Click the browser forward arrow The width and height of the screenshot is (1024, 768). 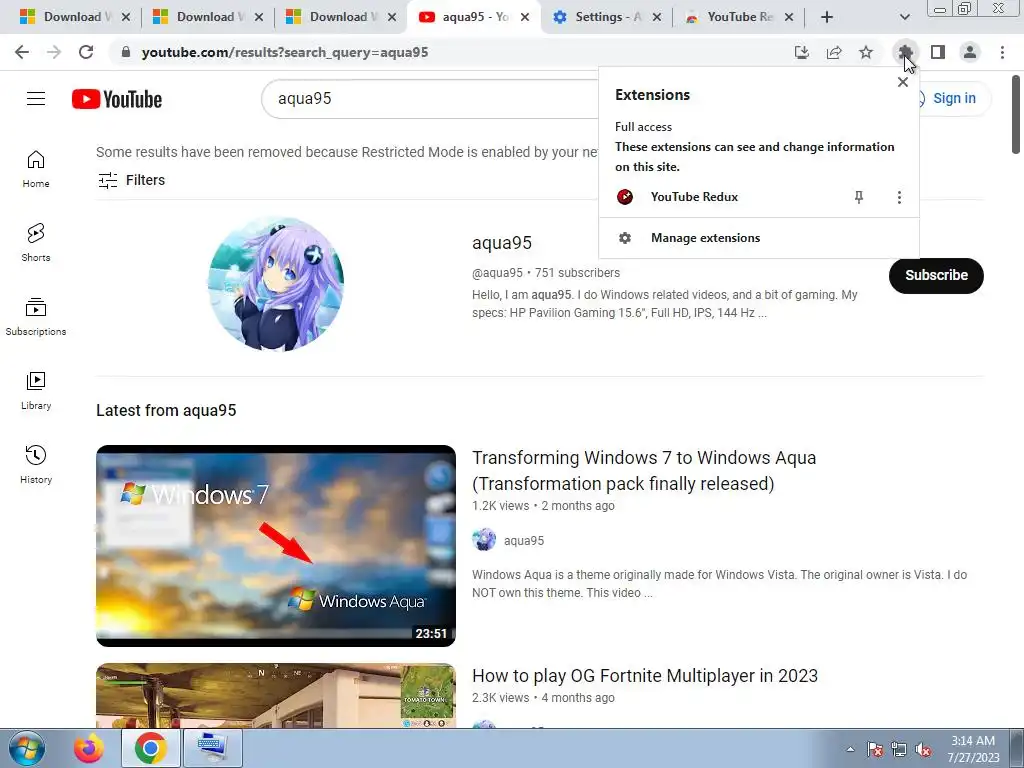click(54, 52)
